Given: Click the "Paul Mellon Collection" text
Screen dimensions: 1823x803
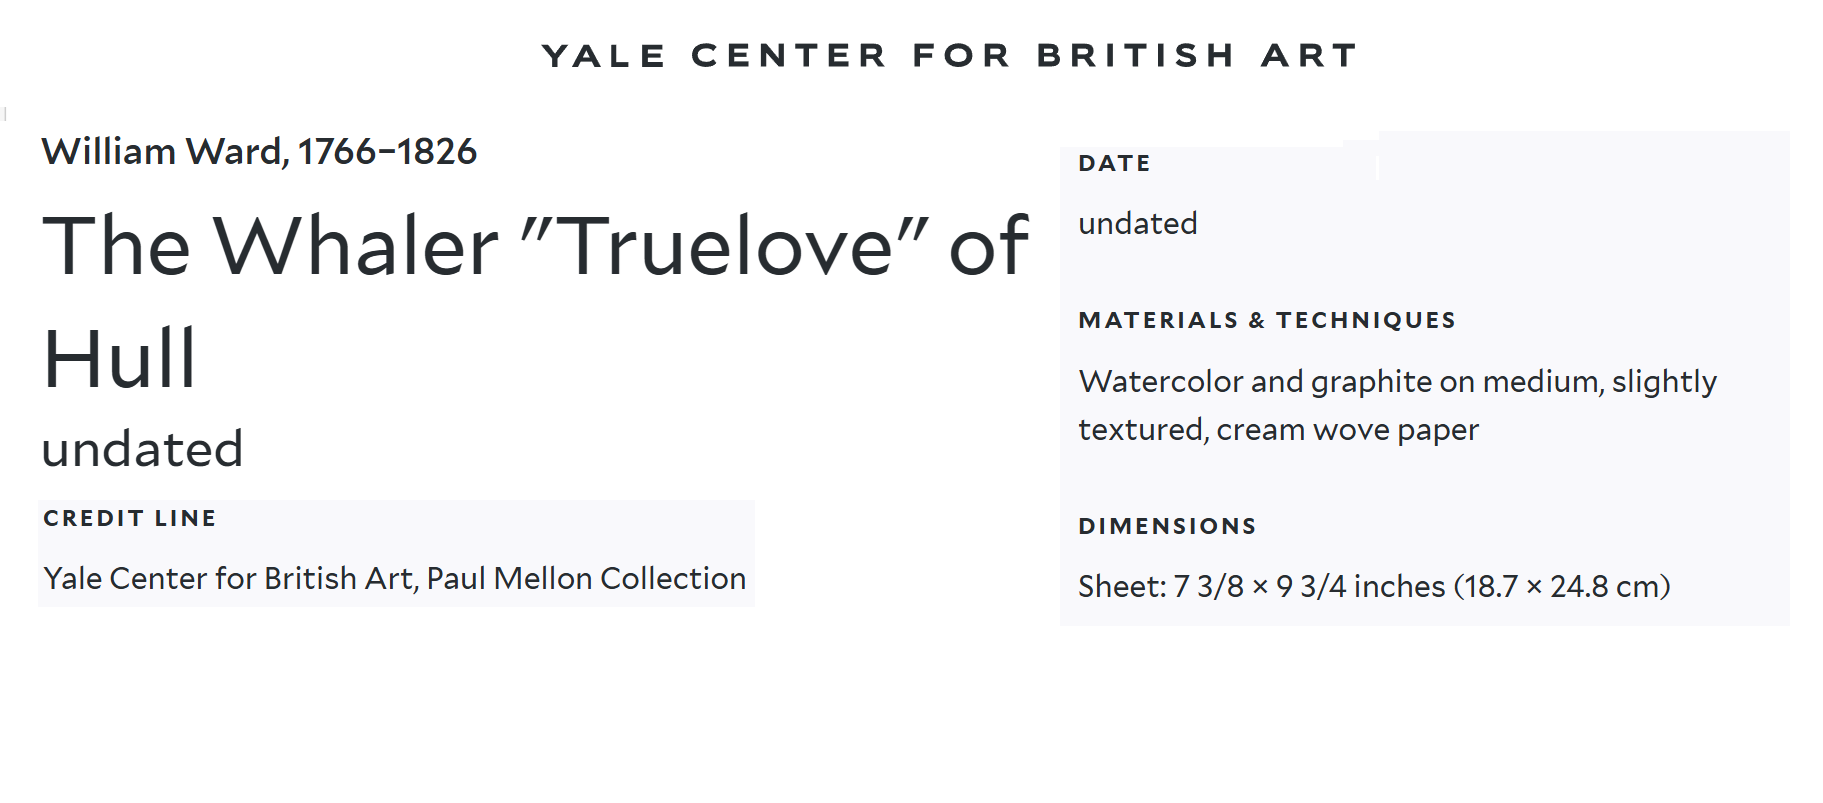Looking at the screenshot, I should 586,578.
